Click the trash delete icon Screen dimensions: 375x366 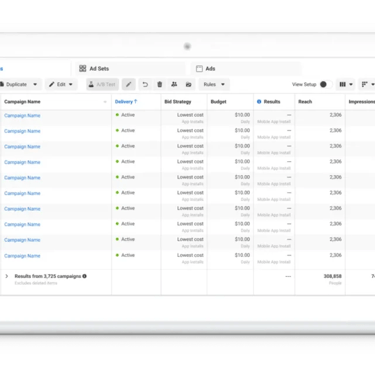pos(160,84)
